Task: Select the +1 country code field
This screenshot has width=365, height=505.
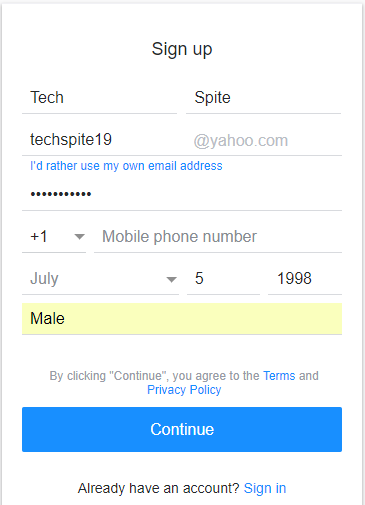Action: (54, 237)
